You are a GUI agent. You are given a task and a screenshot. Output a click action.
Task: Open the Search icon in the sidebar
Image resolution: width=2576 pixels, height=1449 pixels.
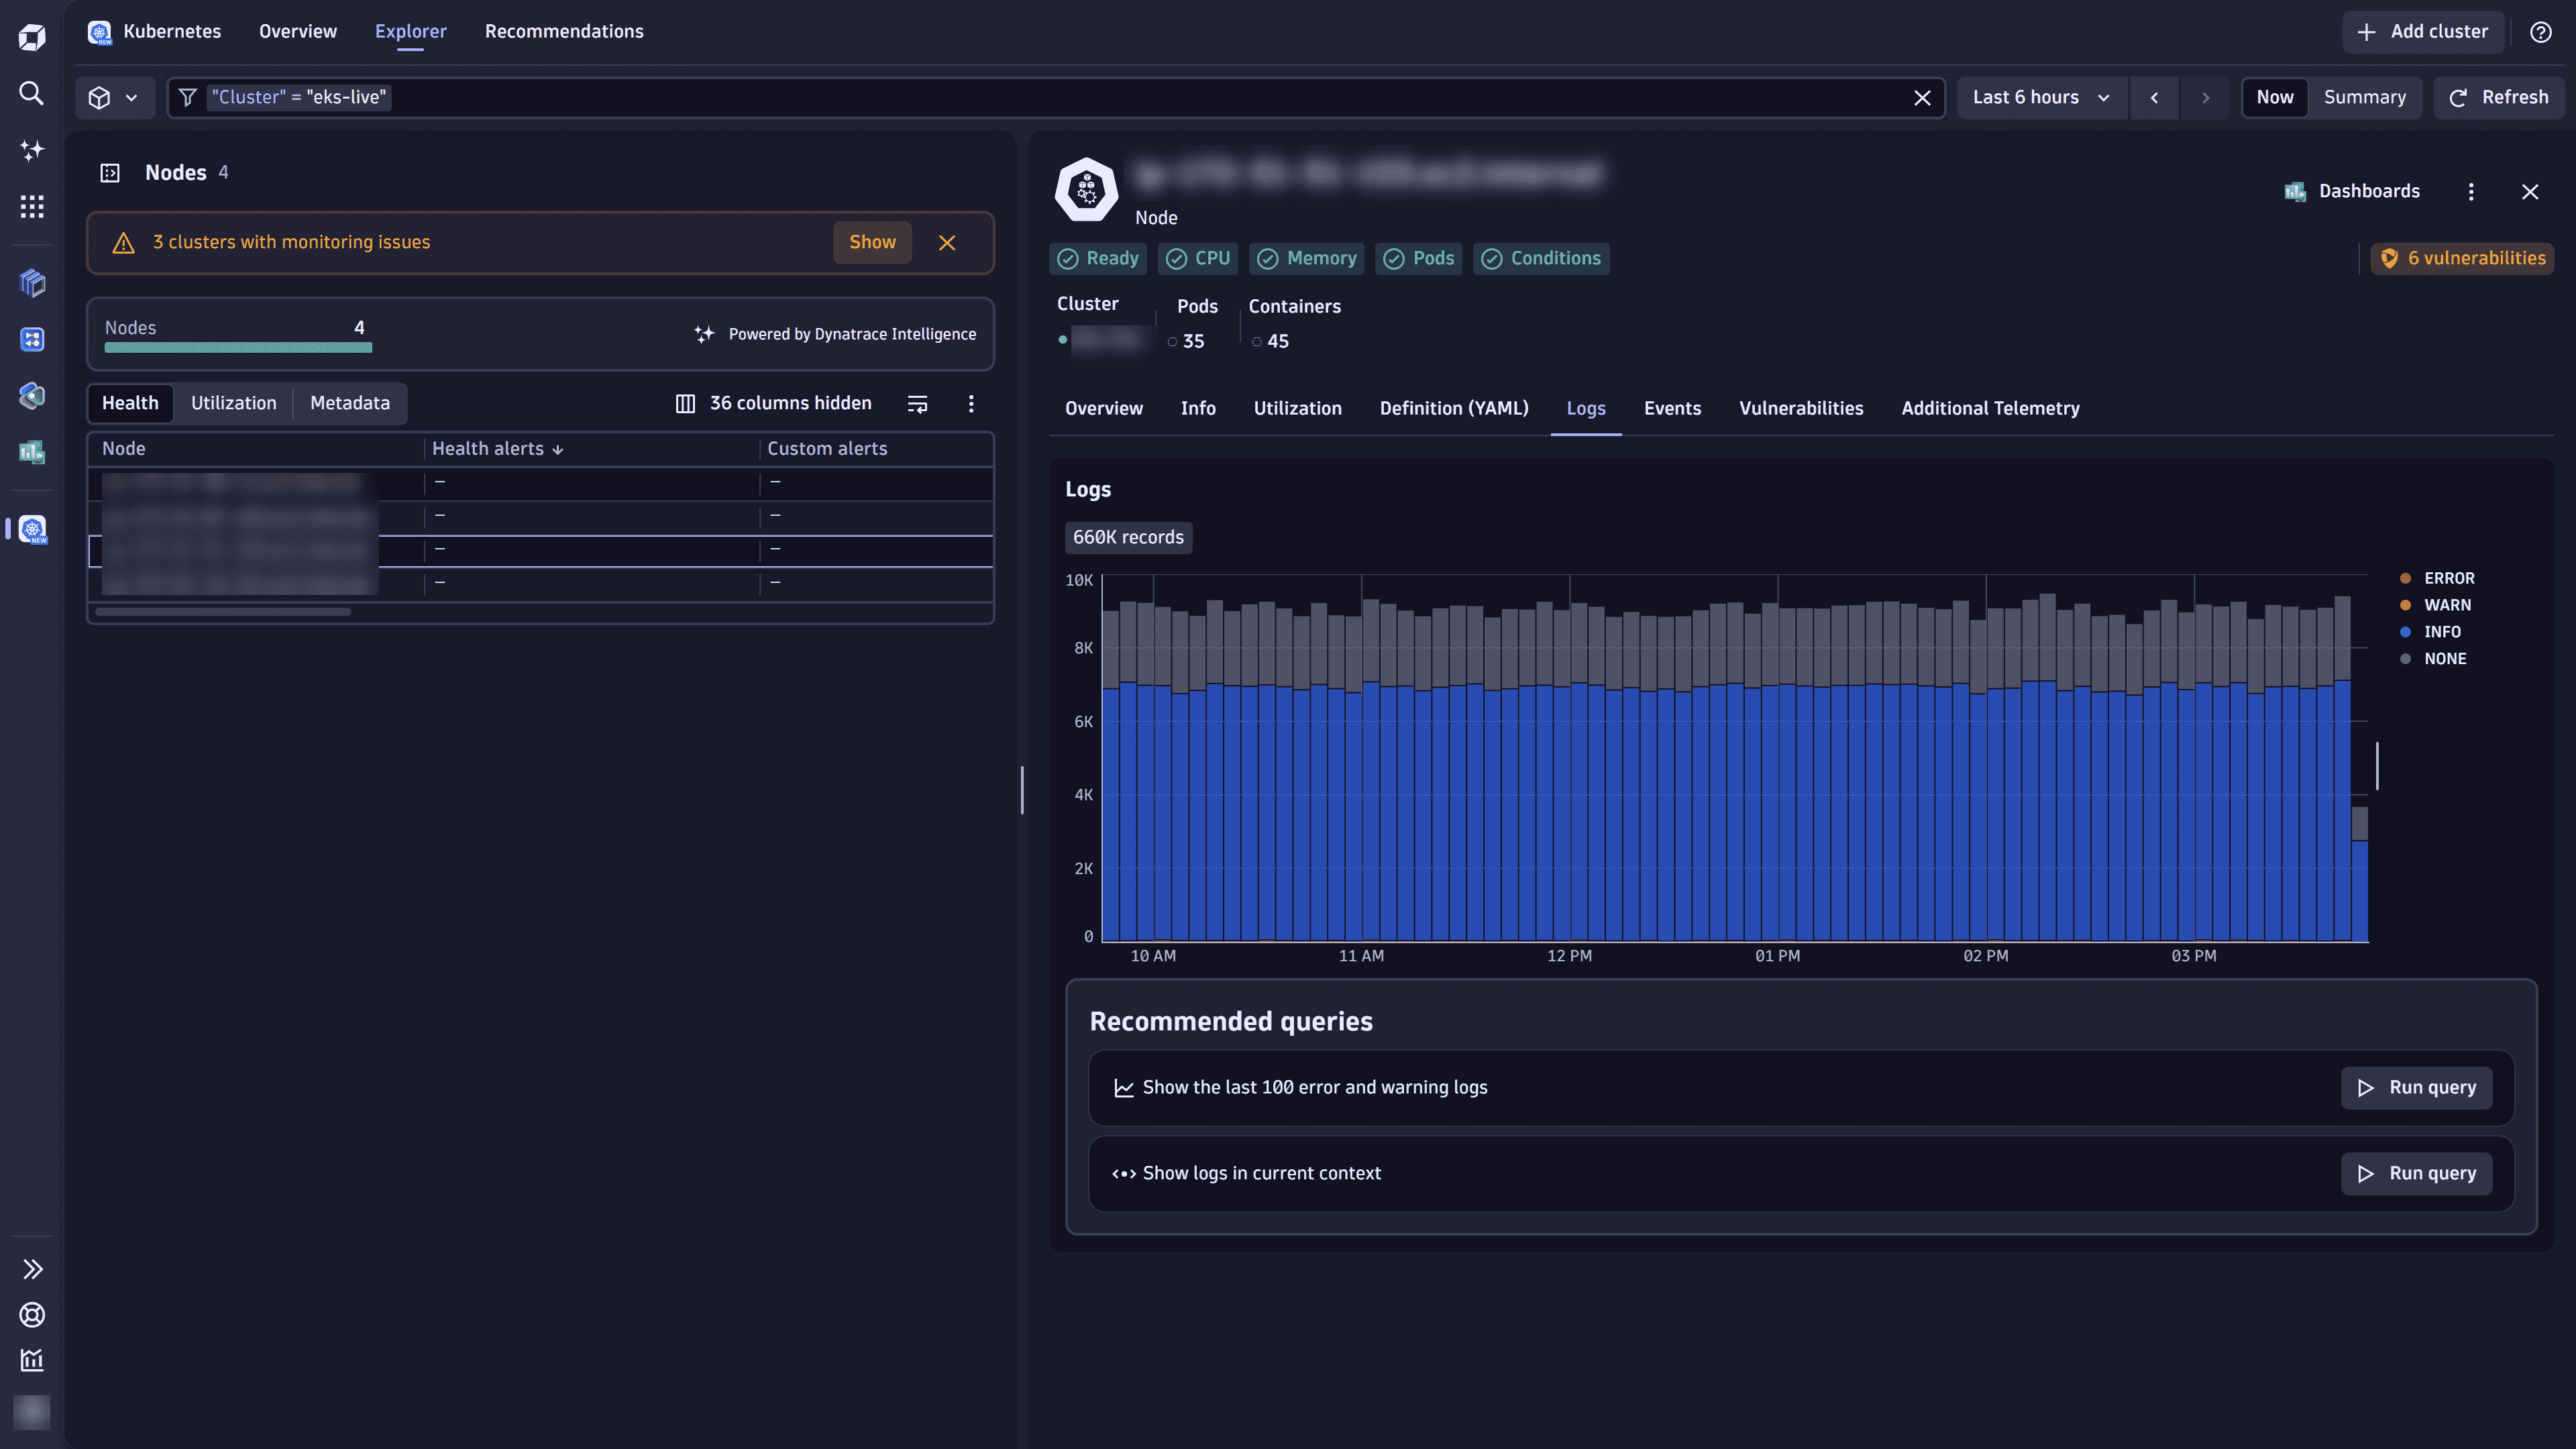[x=31, y=93]
